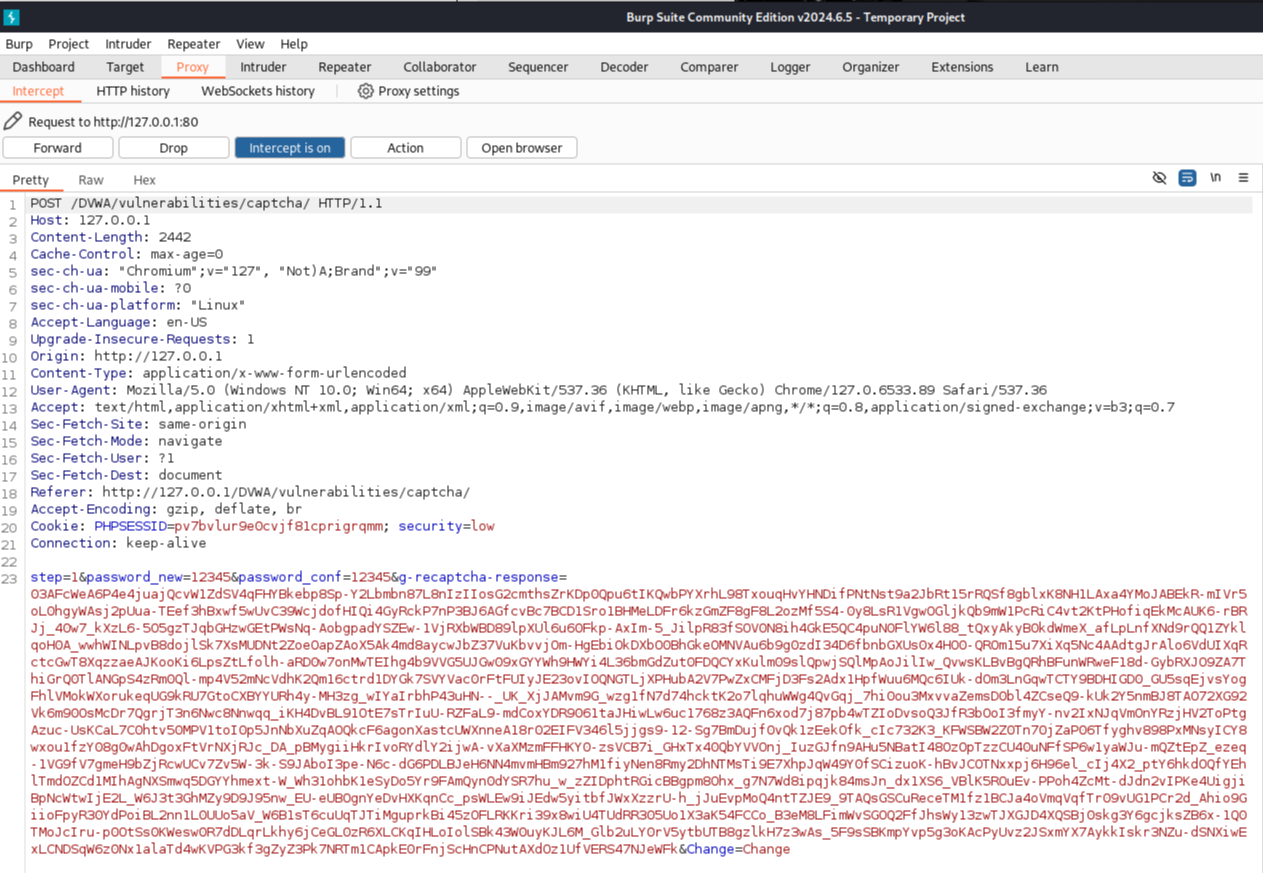Image resolution: width=1263 pixels, height=873 pixels.
Task: Click the 'Change=Change' body parameter
Action: click(738, 850)
